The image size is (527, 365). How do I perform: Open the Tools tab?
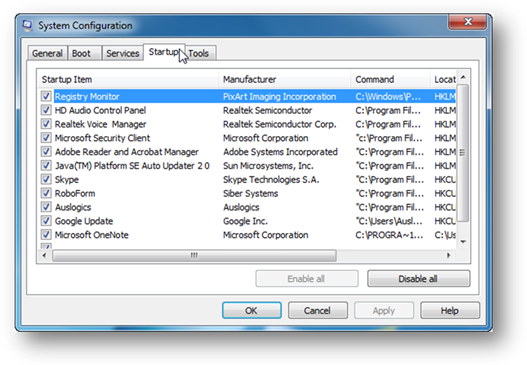coord(200,53)
